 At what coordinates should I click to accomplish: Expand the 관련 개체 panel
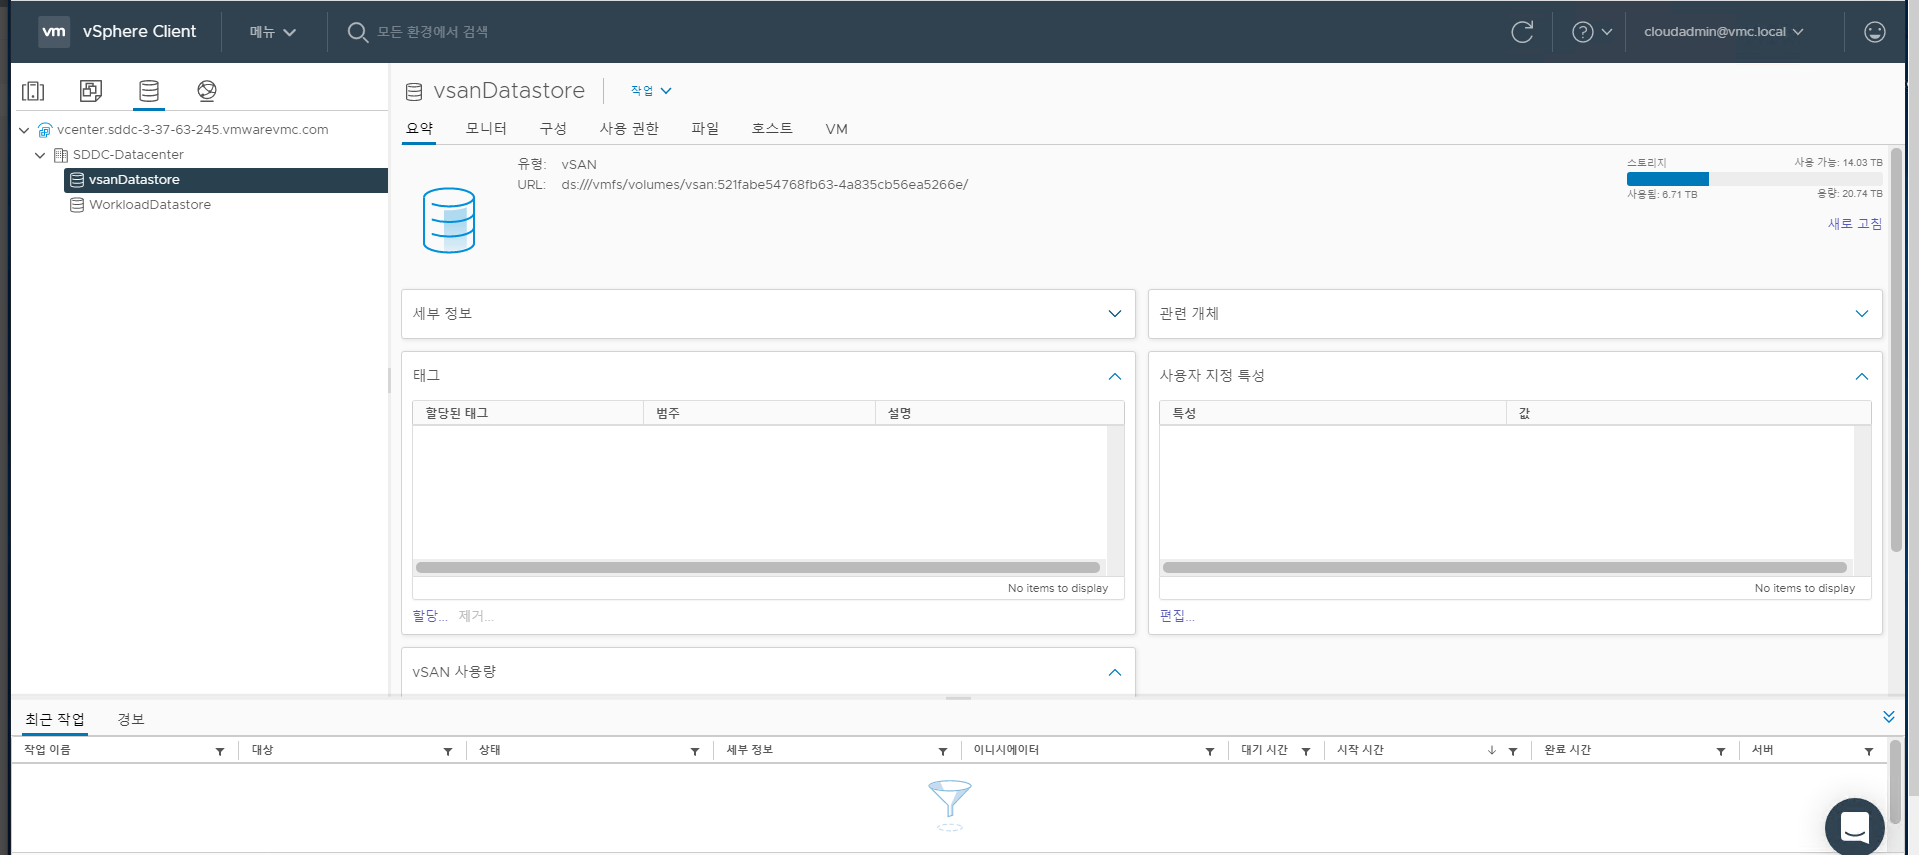(x=1862, y=314)
